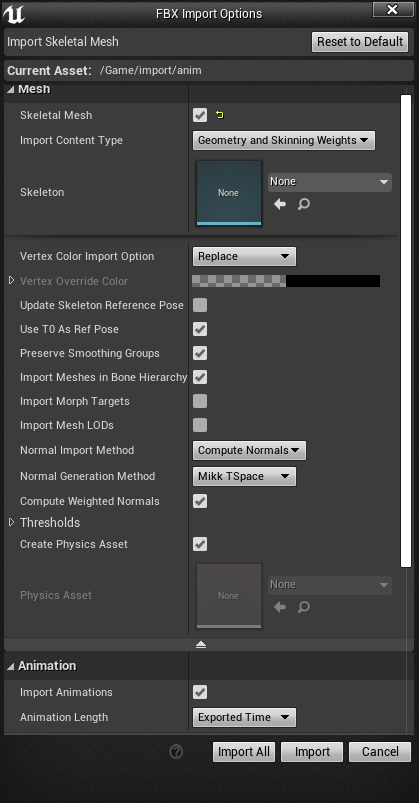Click the Import All button

244,752
